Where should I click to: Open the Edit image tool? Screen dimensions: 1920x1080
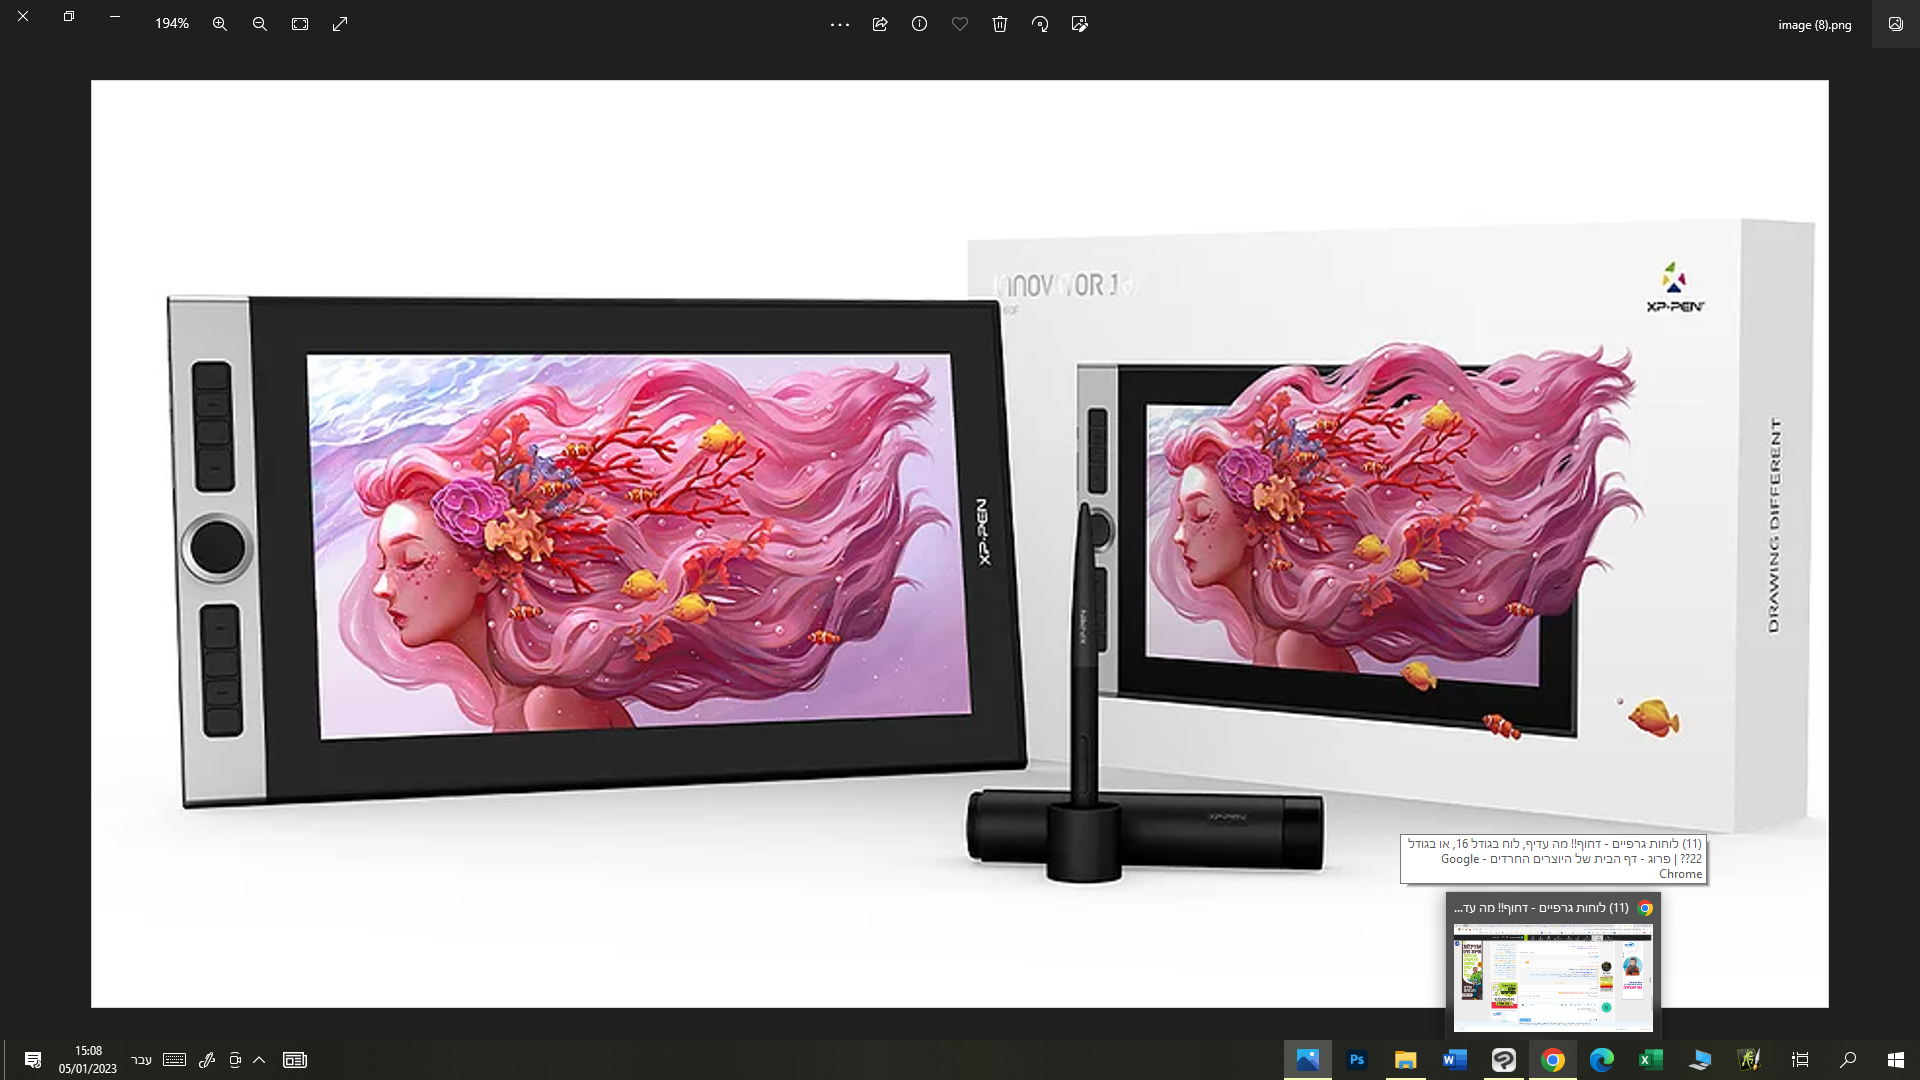[x=1080, y=24]
